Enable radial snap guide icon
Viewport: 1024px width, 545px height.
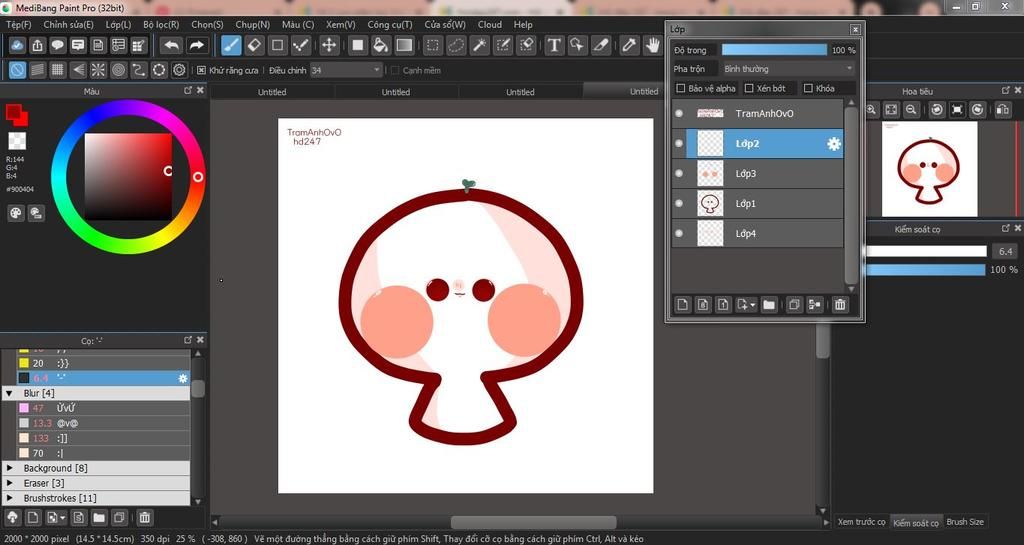pos(98,70)
